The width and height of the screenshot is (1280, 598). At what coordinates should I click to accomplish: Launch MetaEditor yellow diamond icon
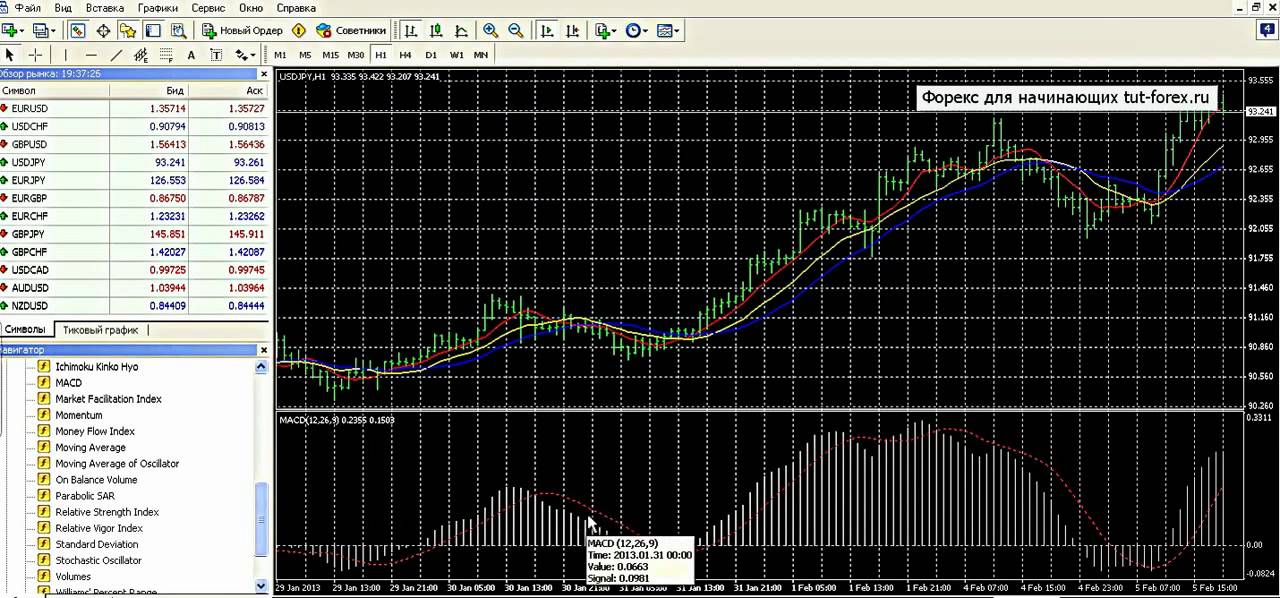click(298, 30)
